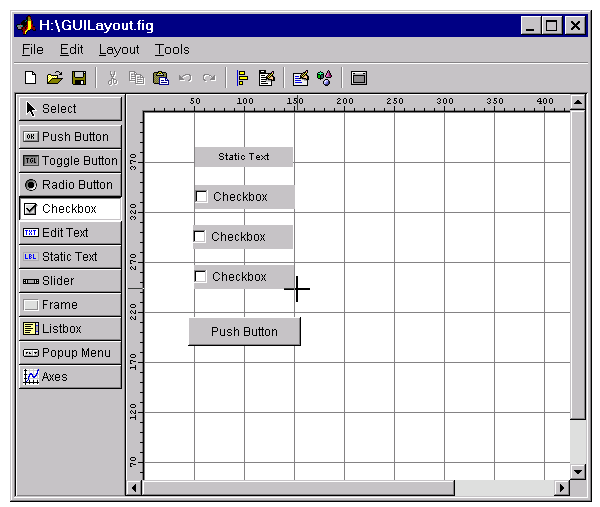Click the Cut scissors icon

coord(112,78)
